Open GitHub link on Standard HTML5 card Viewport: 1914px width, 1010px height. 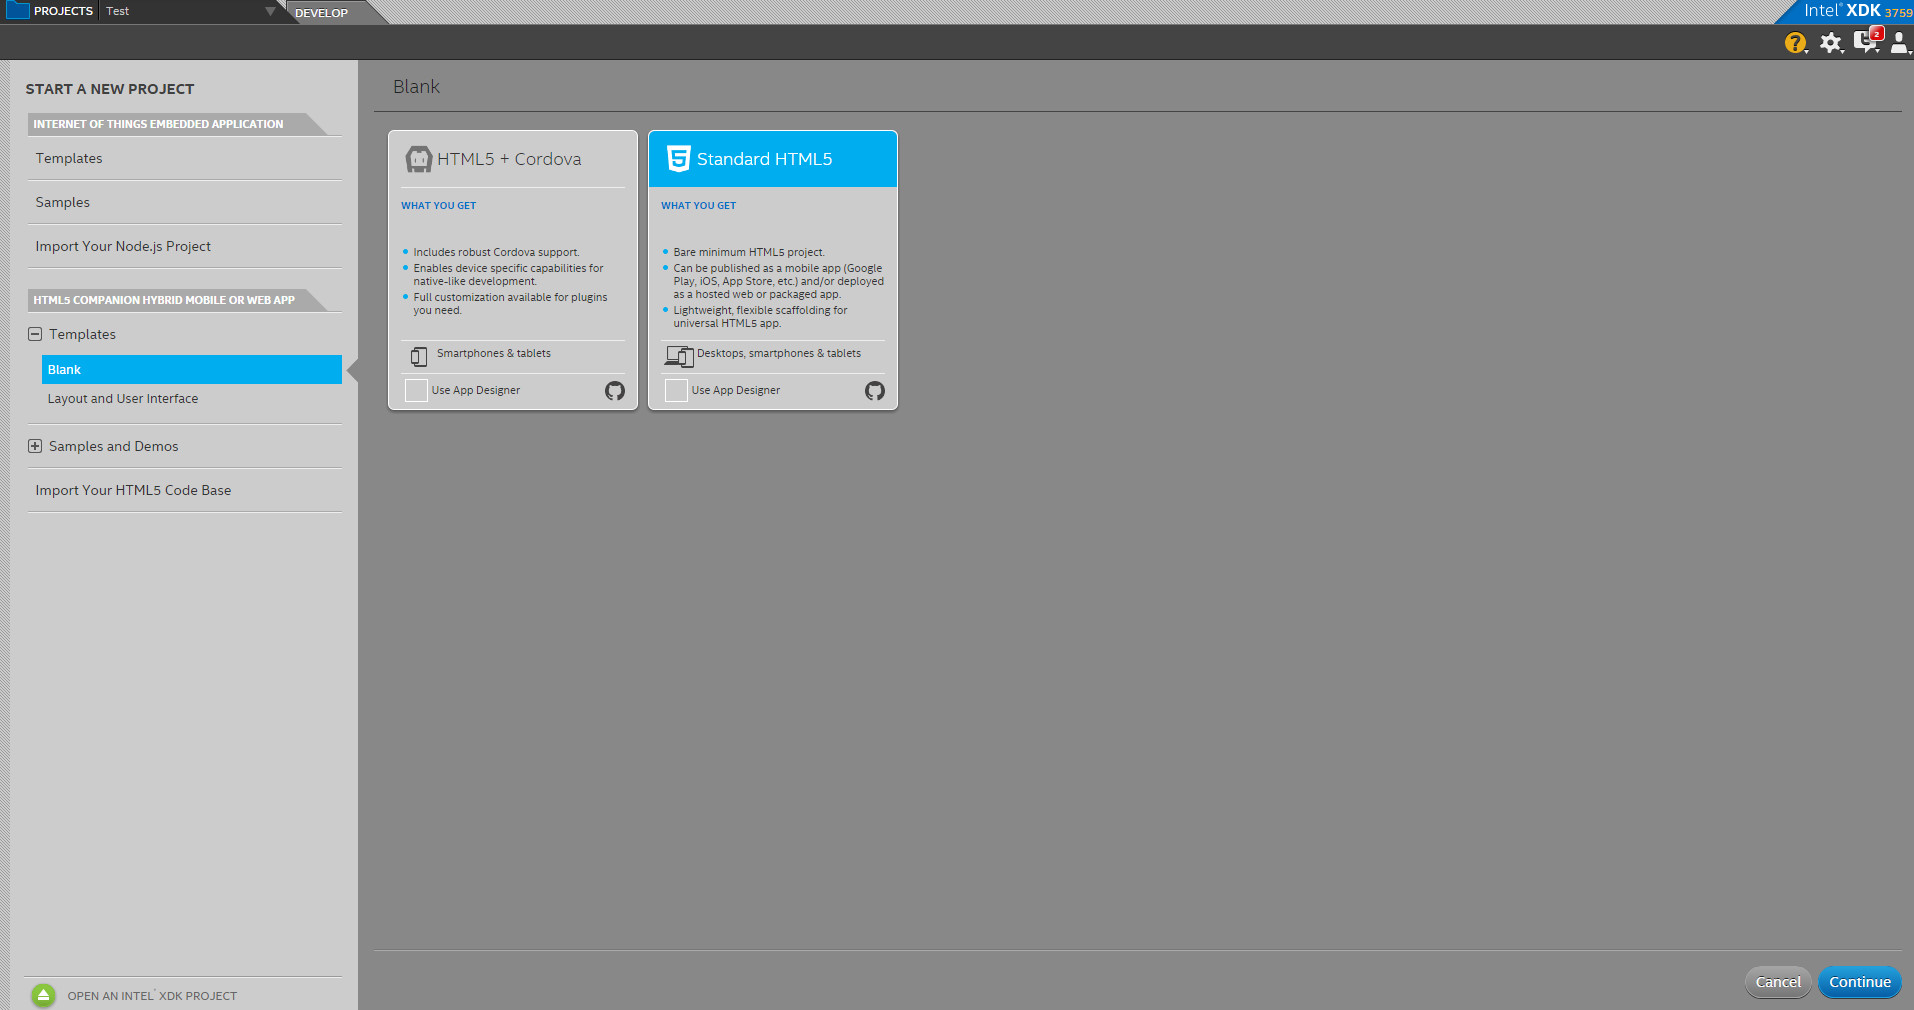[x=875, y=391]
